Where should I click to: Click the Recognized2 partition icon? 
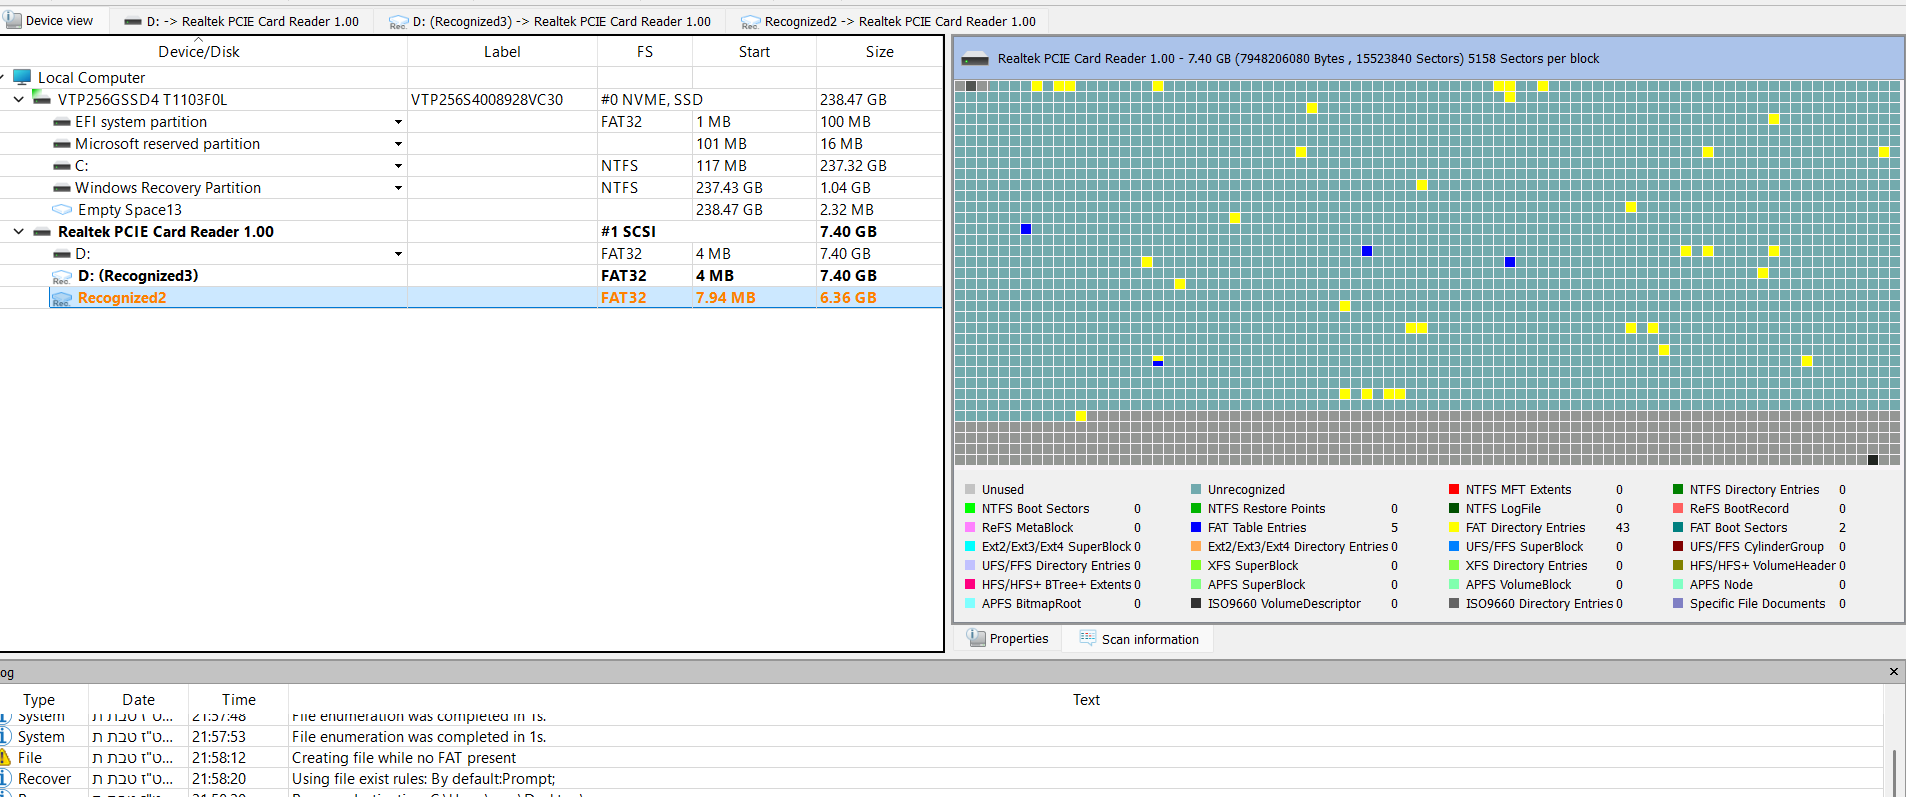tap(62, 298)
